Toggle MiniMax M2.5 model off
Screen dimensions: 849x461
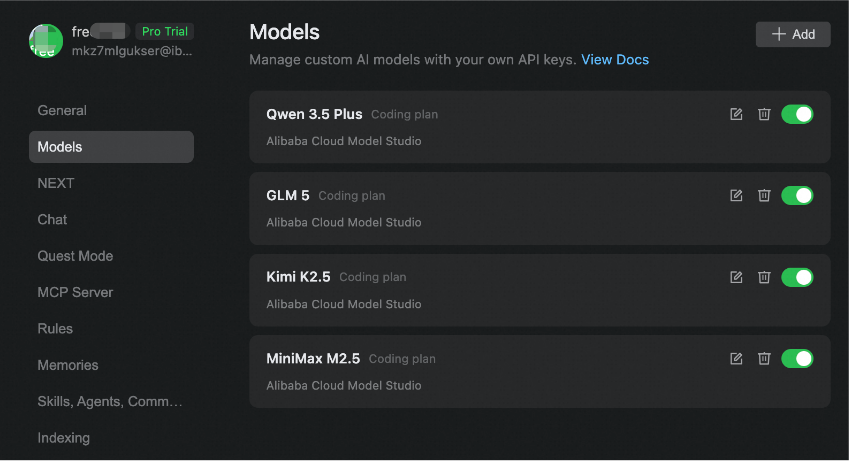coord(797,359)
